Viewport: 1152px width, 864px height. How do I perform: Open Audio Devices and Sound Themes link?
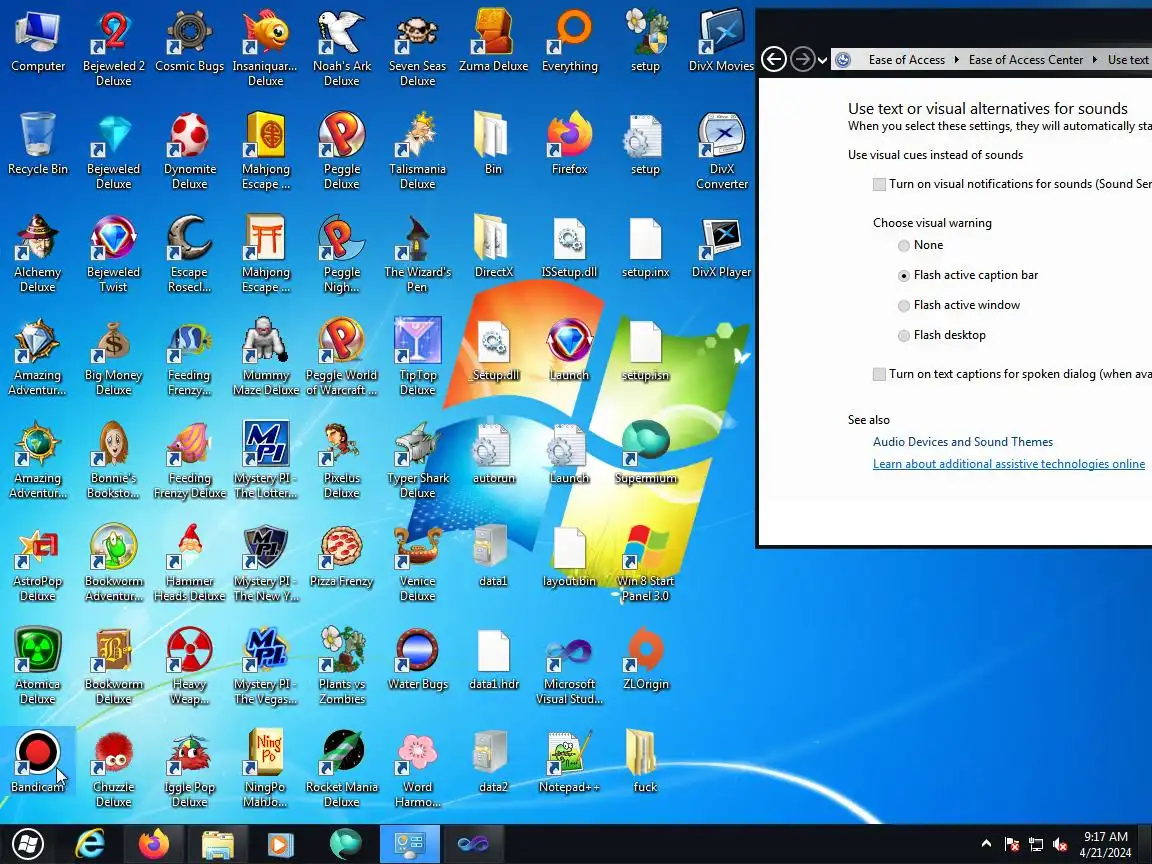(x=962, y=442)
